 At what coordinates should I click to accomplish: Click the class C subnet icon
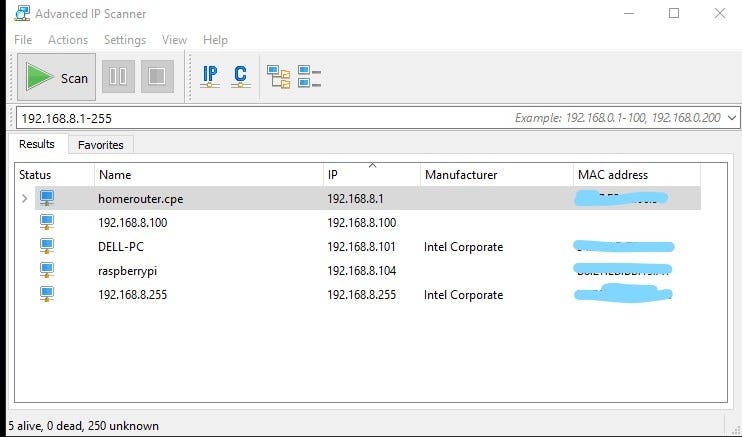[x=240, y=76]
